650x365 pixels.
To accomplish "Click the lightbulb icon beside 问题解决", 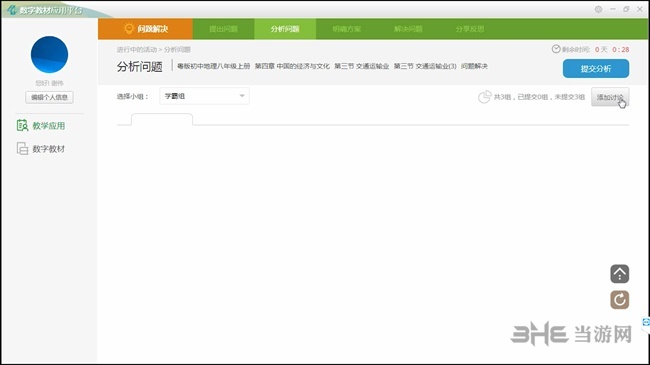I will click(x=129, y=28).
